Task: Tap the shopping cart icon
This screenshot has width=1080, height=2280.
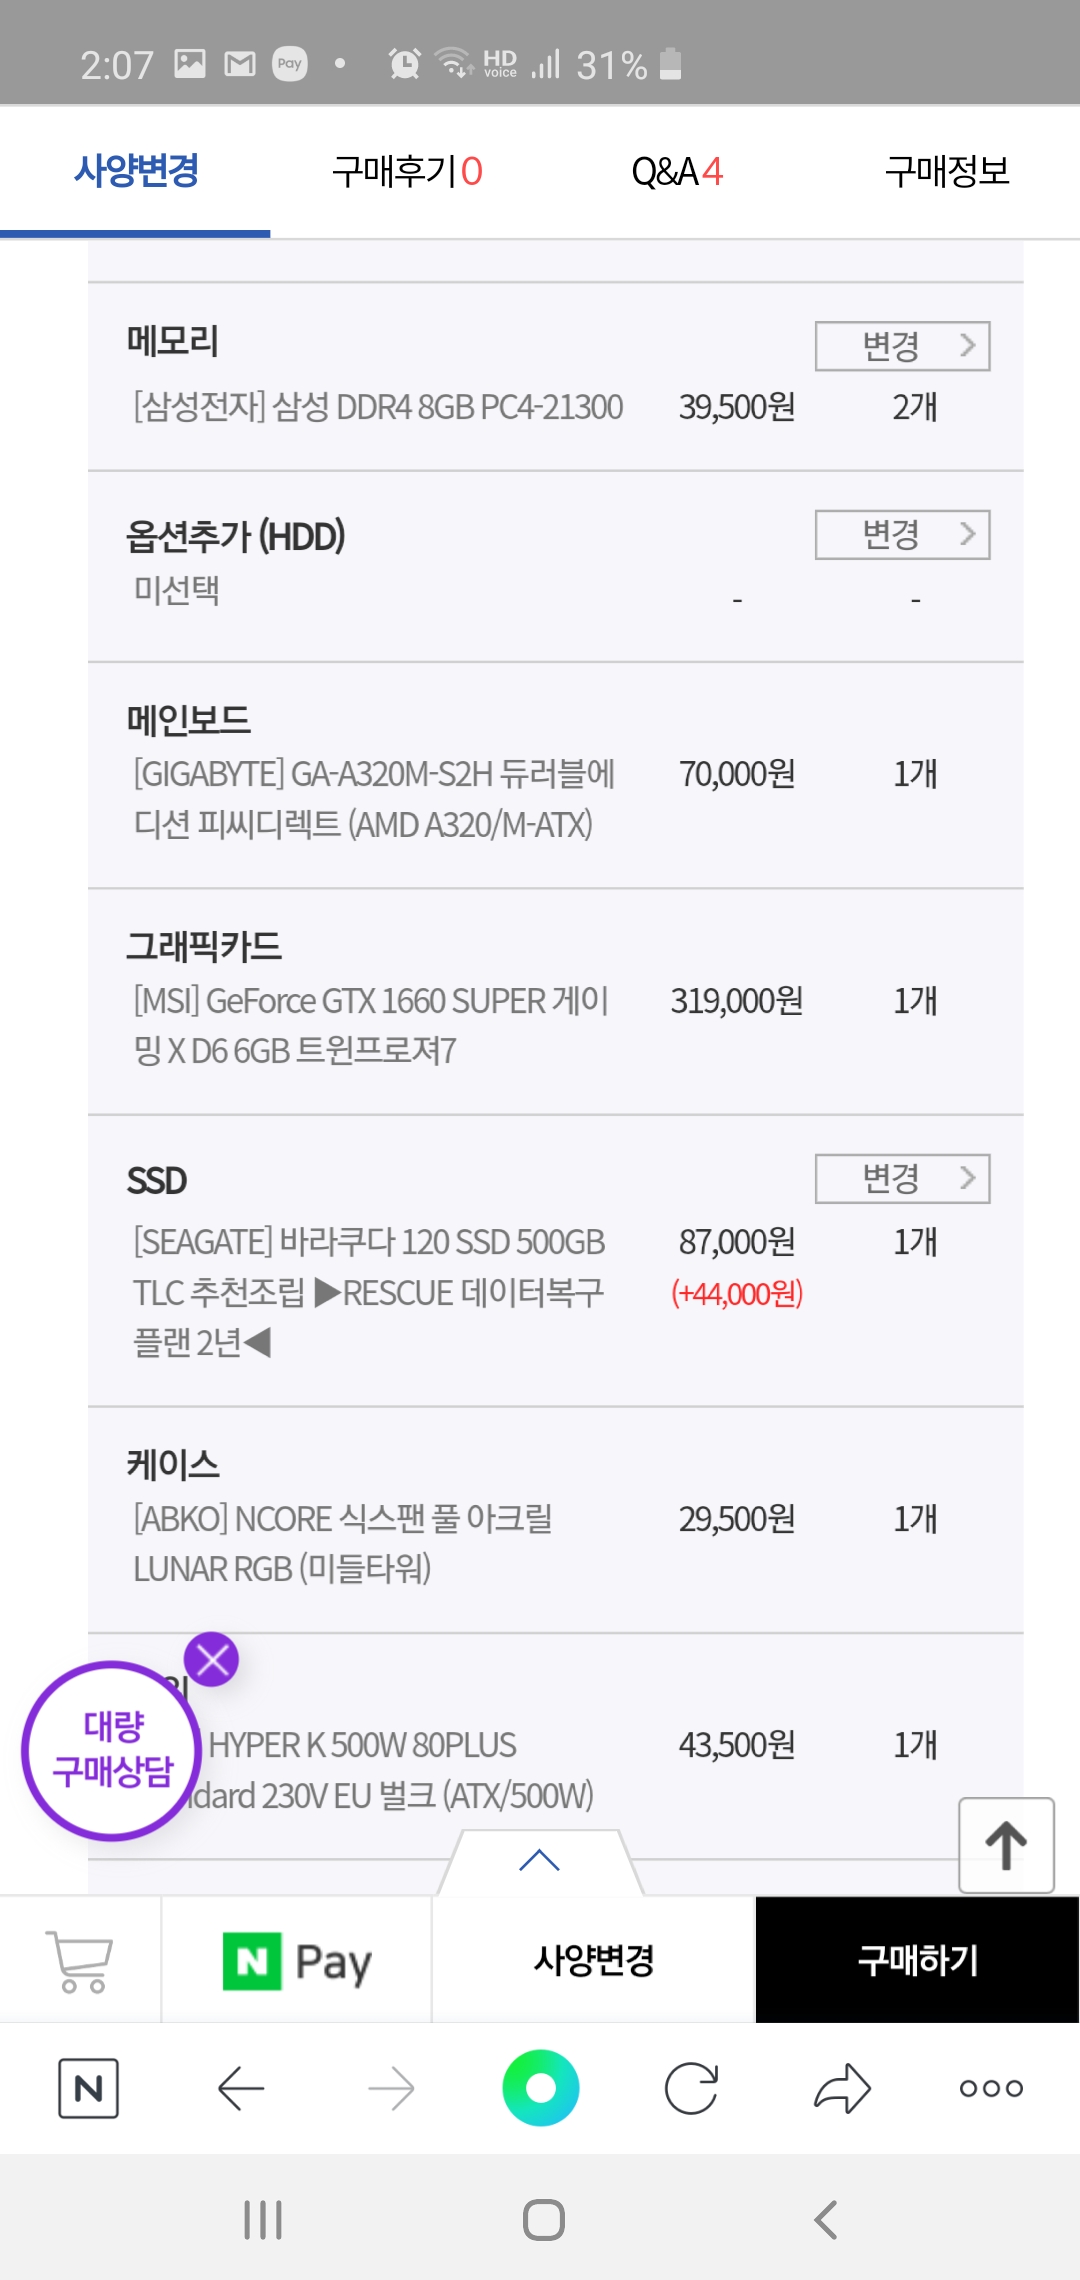Action: [80, 1960]
